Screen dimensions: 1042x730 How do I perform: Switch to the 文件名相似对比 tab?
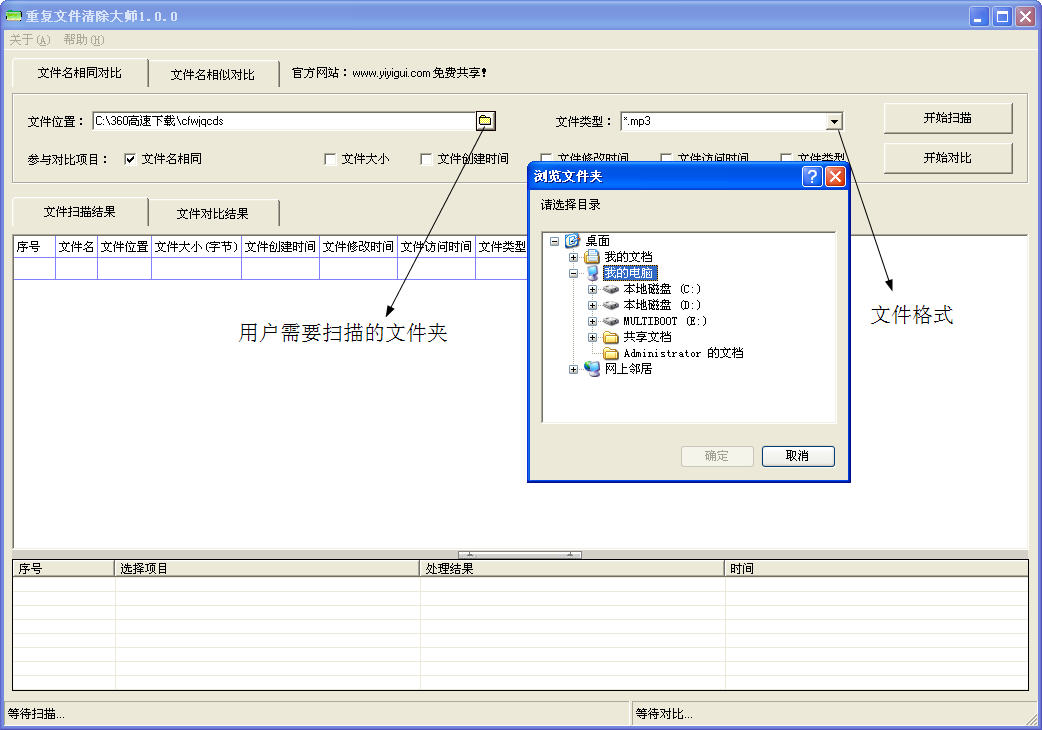[213, 74]
